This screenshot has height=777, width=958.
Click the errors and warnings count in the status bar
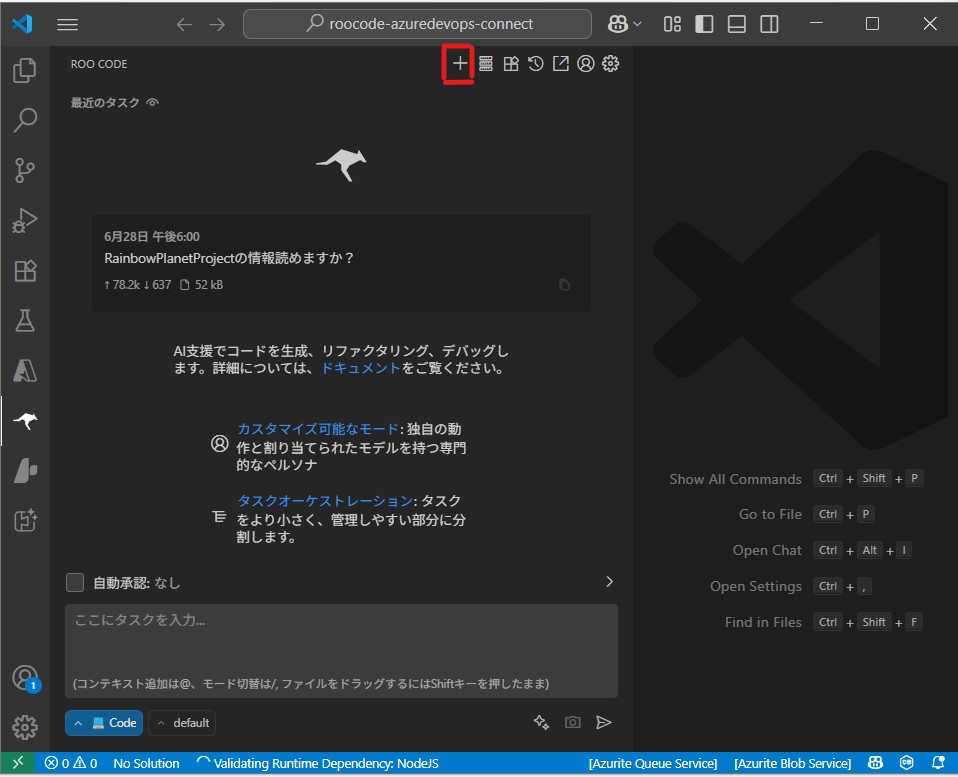coord(71,764)
